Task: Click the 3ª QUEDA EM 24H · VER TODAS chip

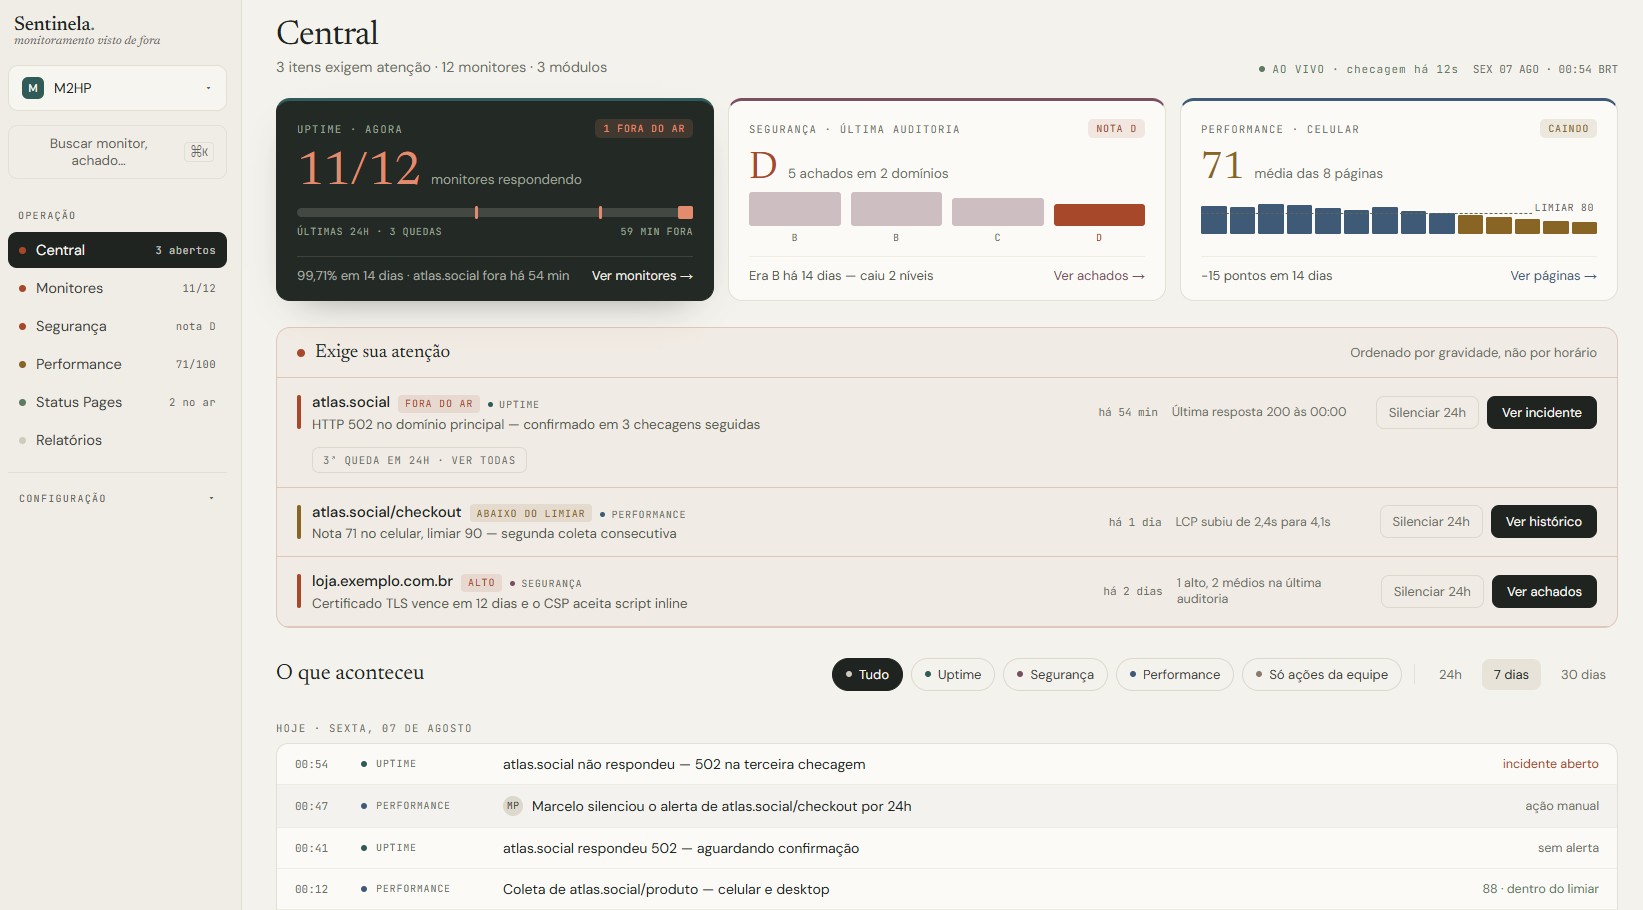Action: 419,460
